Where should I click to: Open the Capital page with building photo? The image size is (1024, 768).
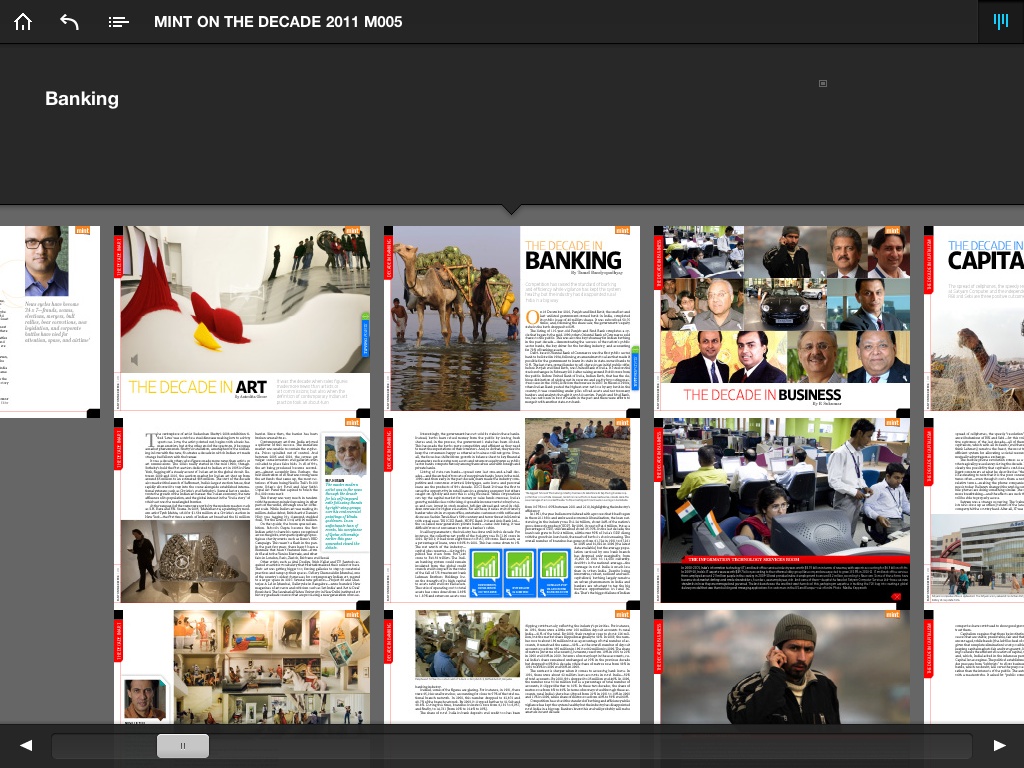point(974,511)
